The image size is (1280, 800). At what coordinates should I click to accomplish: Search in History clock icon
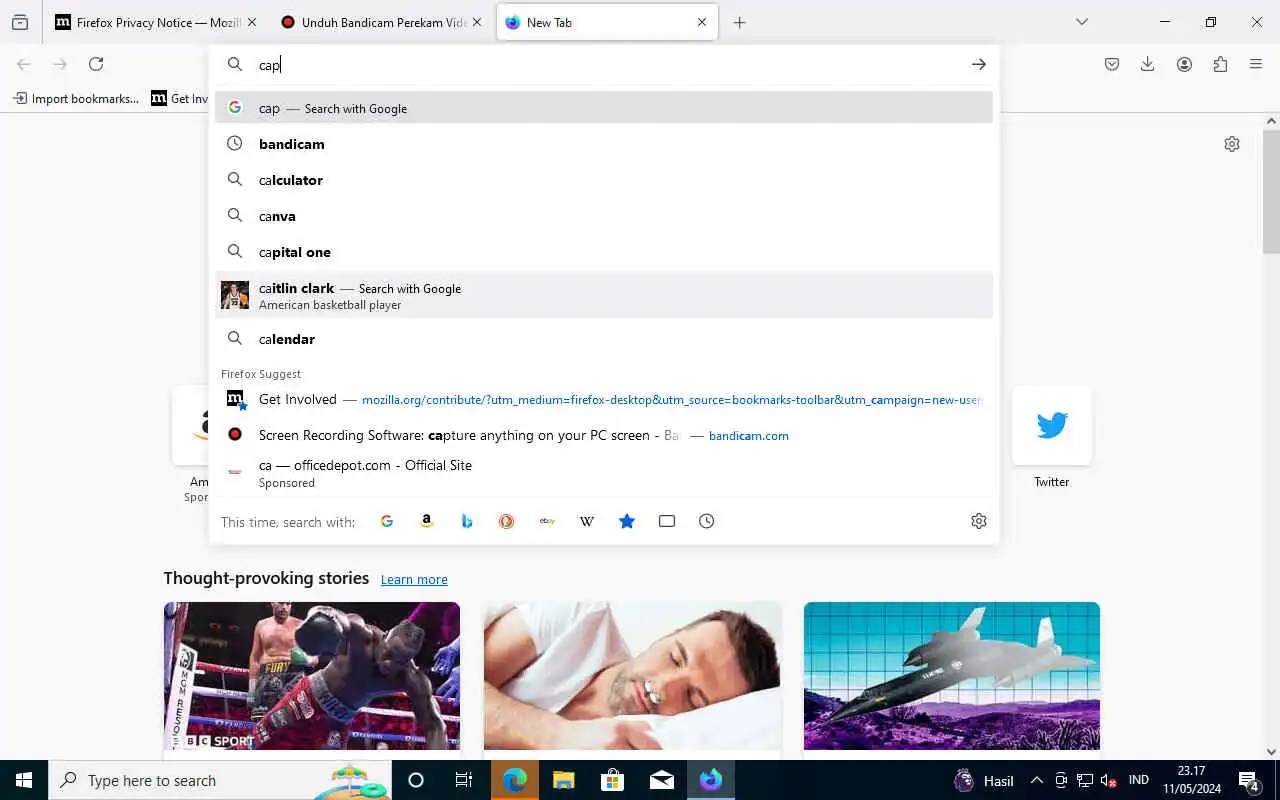point(707,521)
